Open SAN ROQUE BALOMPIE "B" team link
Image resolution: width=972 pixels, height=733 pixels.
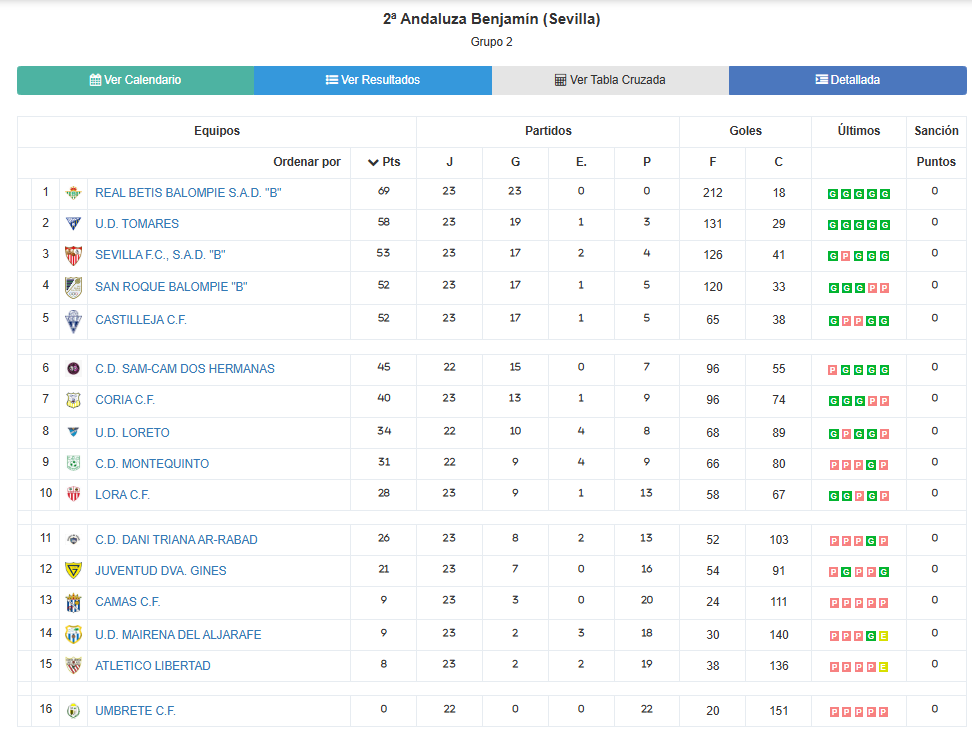(171, 287)
